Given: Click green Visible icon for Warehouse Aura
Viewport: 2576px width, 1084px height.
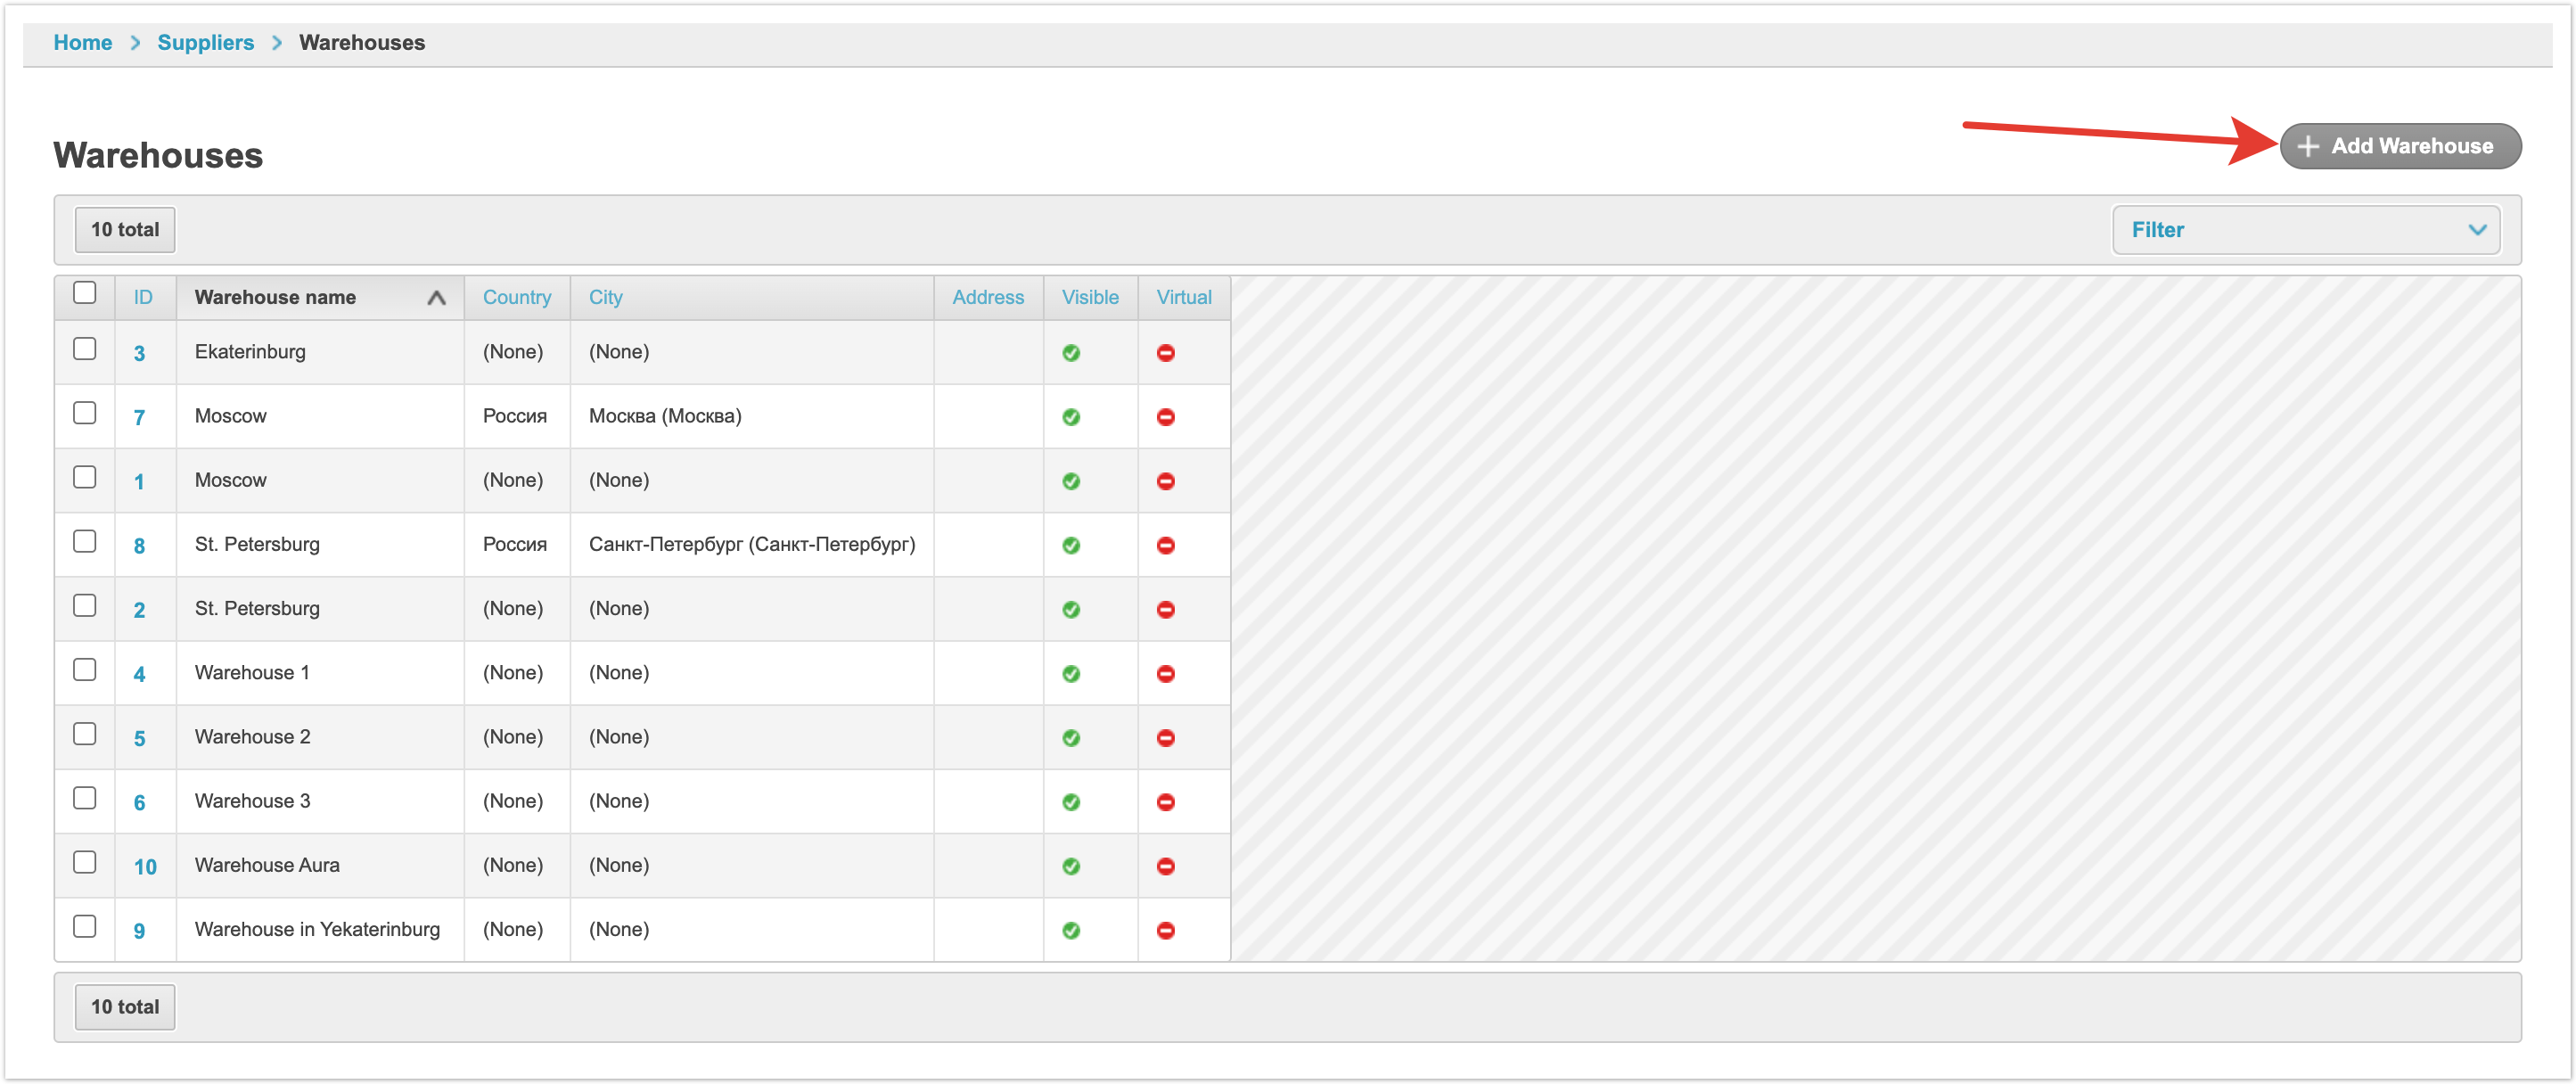Looking at the screenshot, I should [1071, 866].
